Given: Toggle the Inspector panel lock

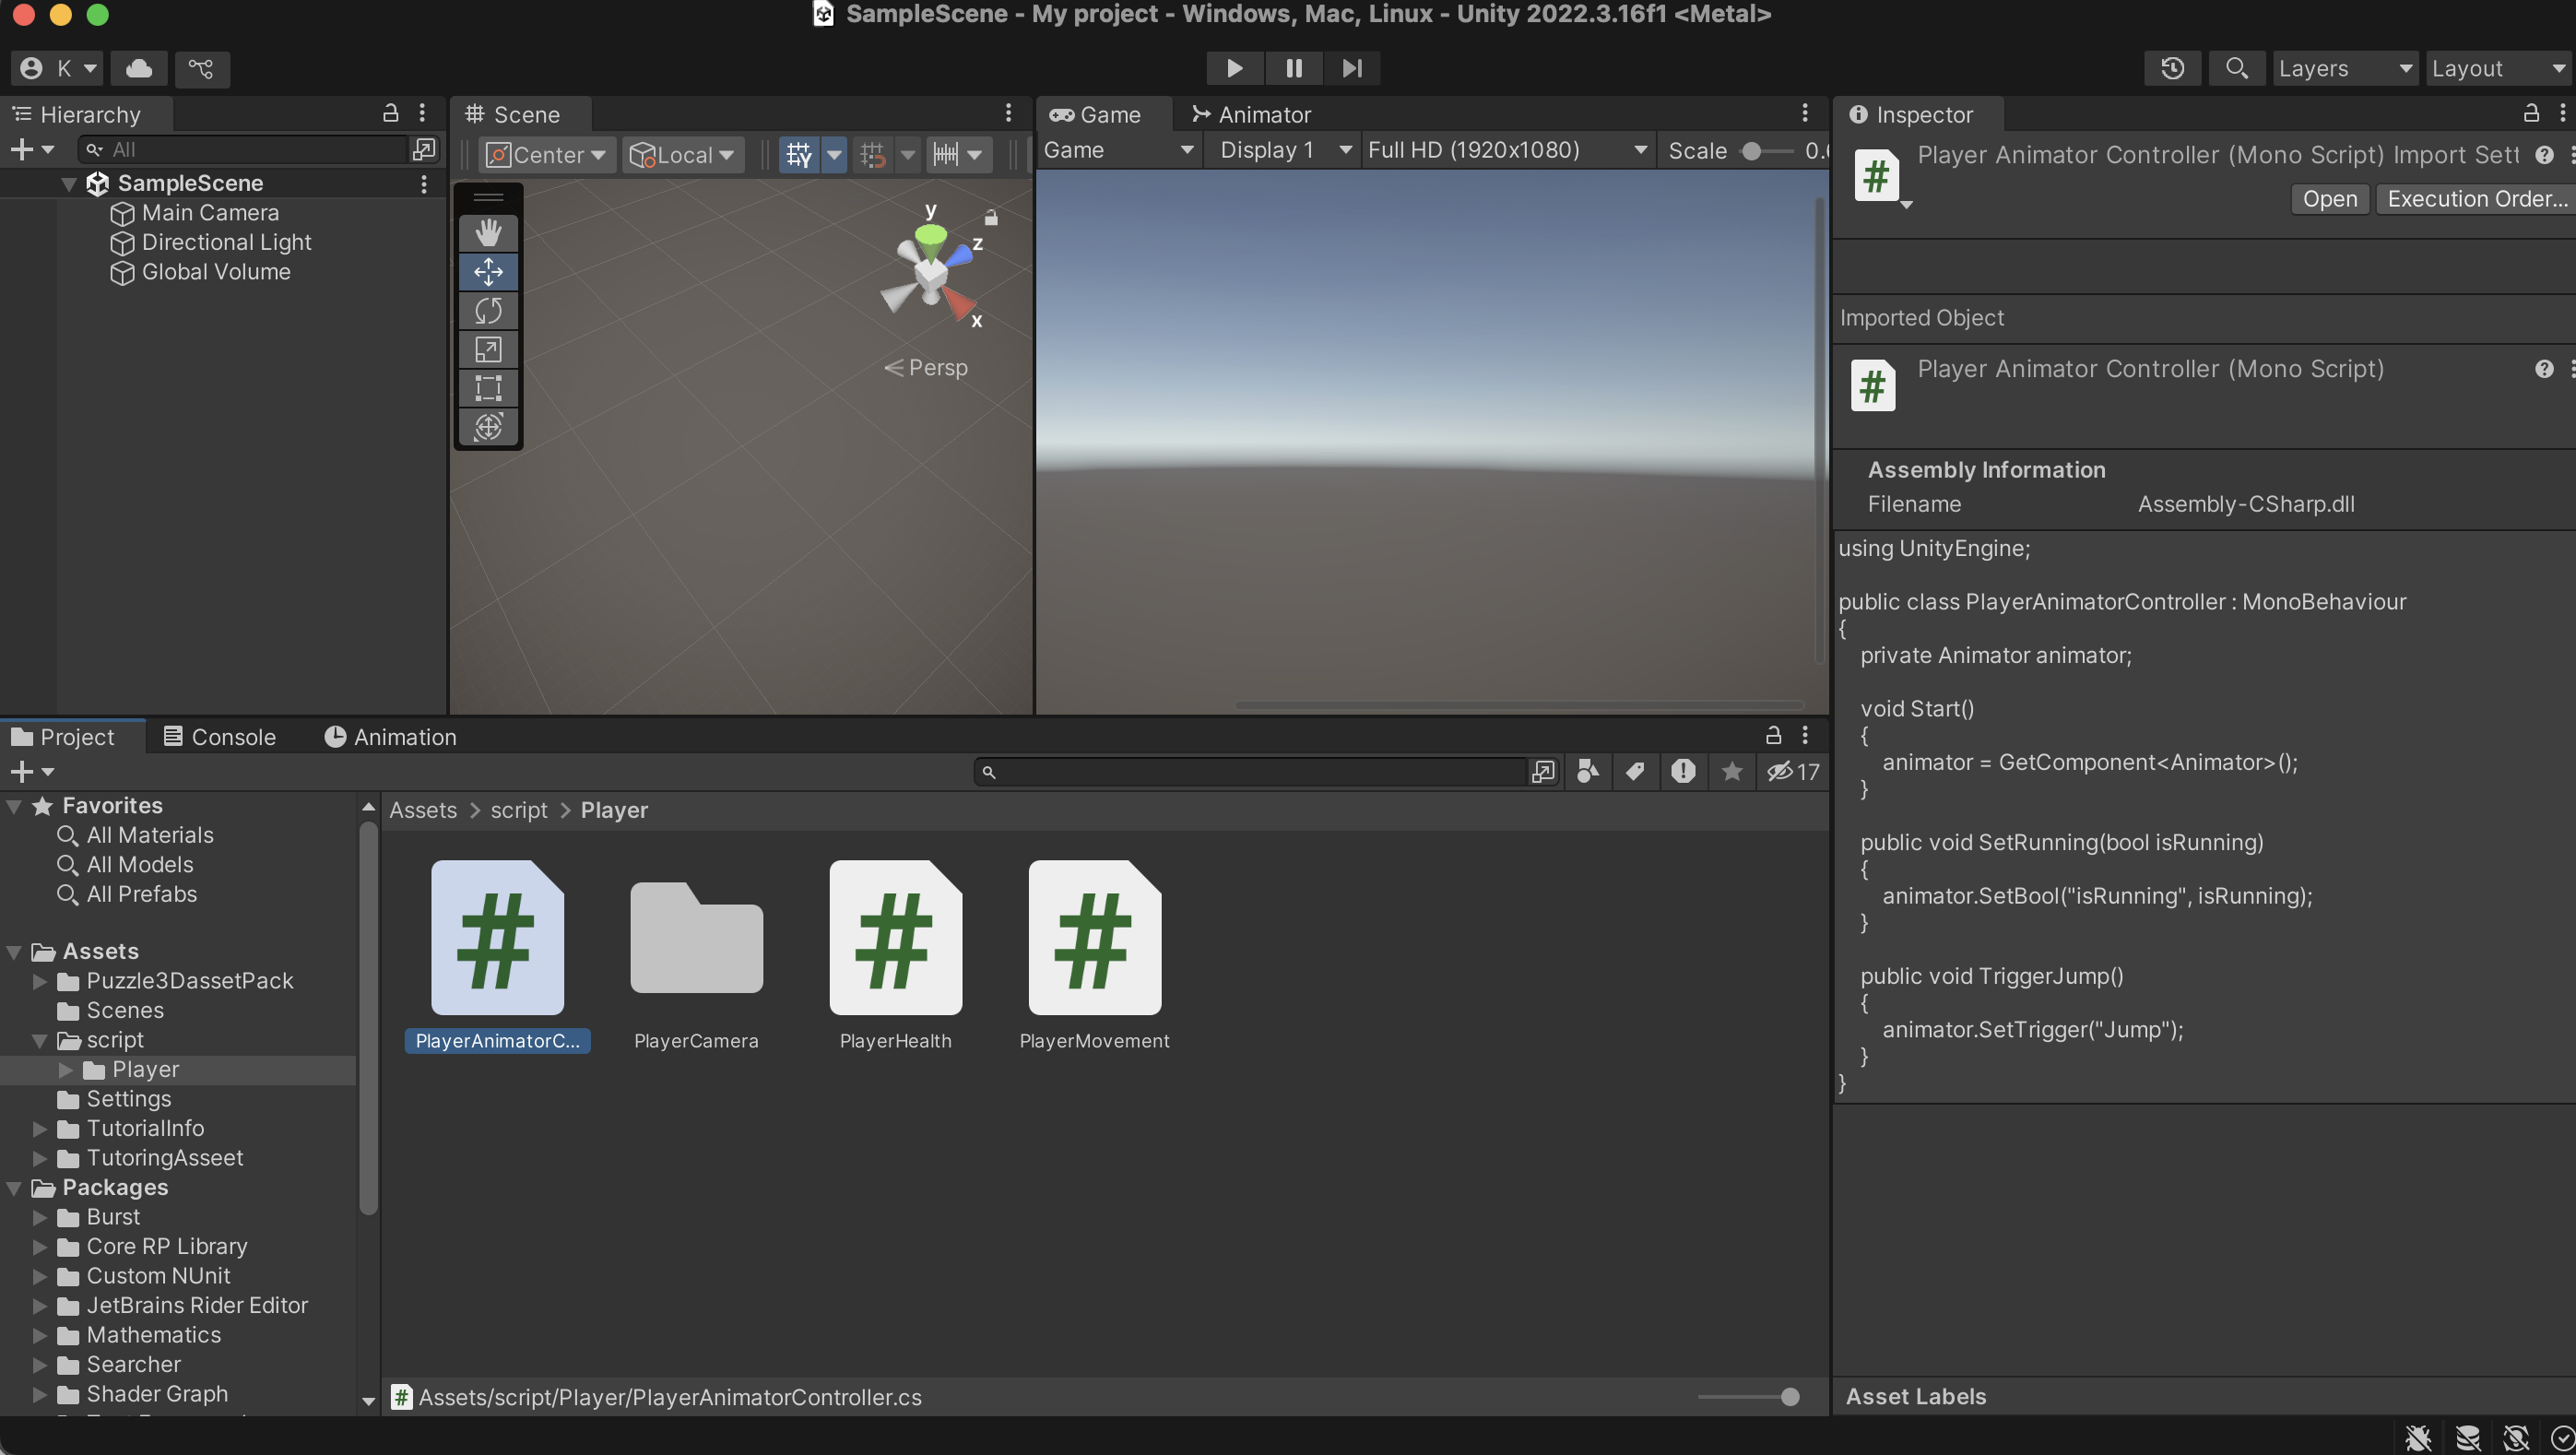Looking at the screenshot, I should (x=2531, y=113).
